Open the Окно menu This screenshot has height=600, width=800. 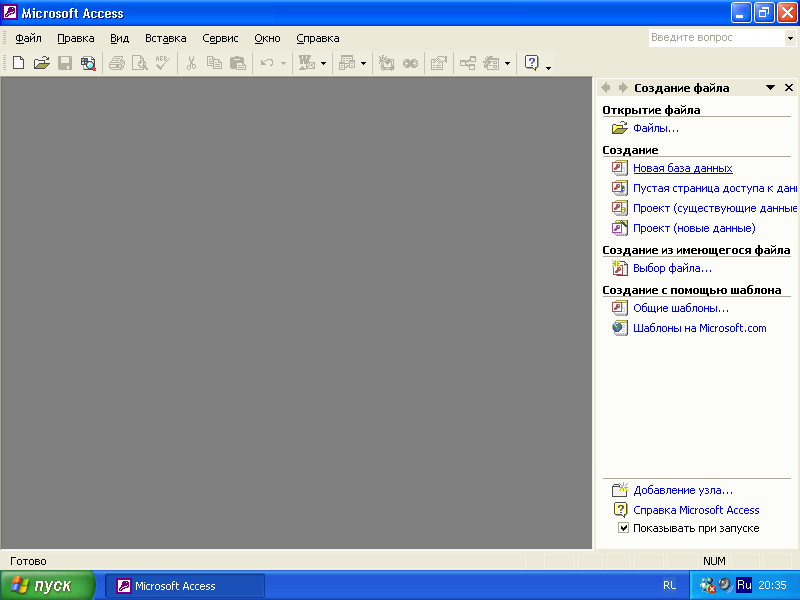(267, 38)
